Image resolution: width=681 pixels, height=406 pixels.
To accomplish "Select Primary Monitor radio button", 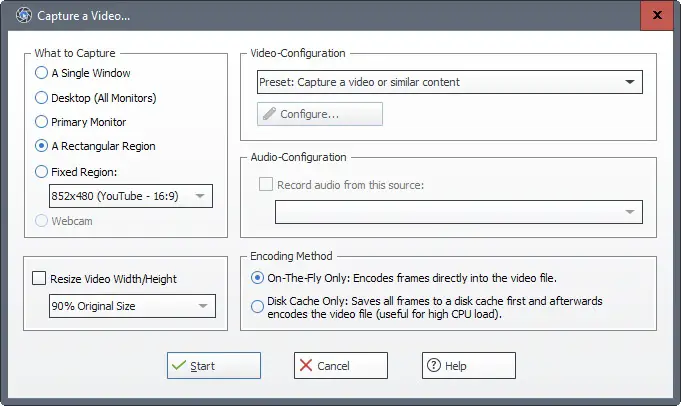I will (41, 122).
